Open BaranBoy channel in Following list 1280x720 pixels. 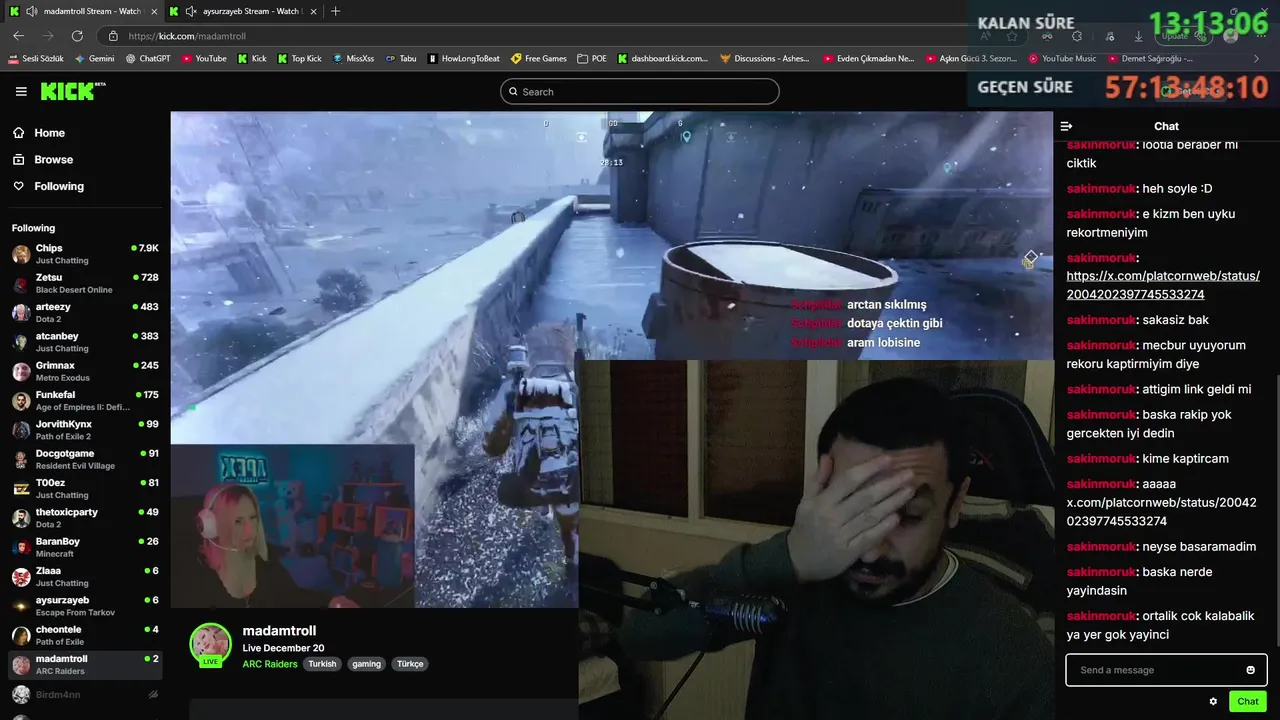tap(85, 547)
